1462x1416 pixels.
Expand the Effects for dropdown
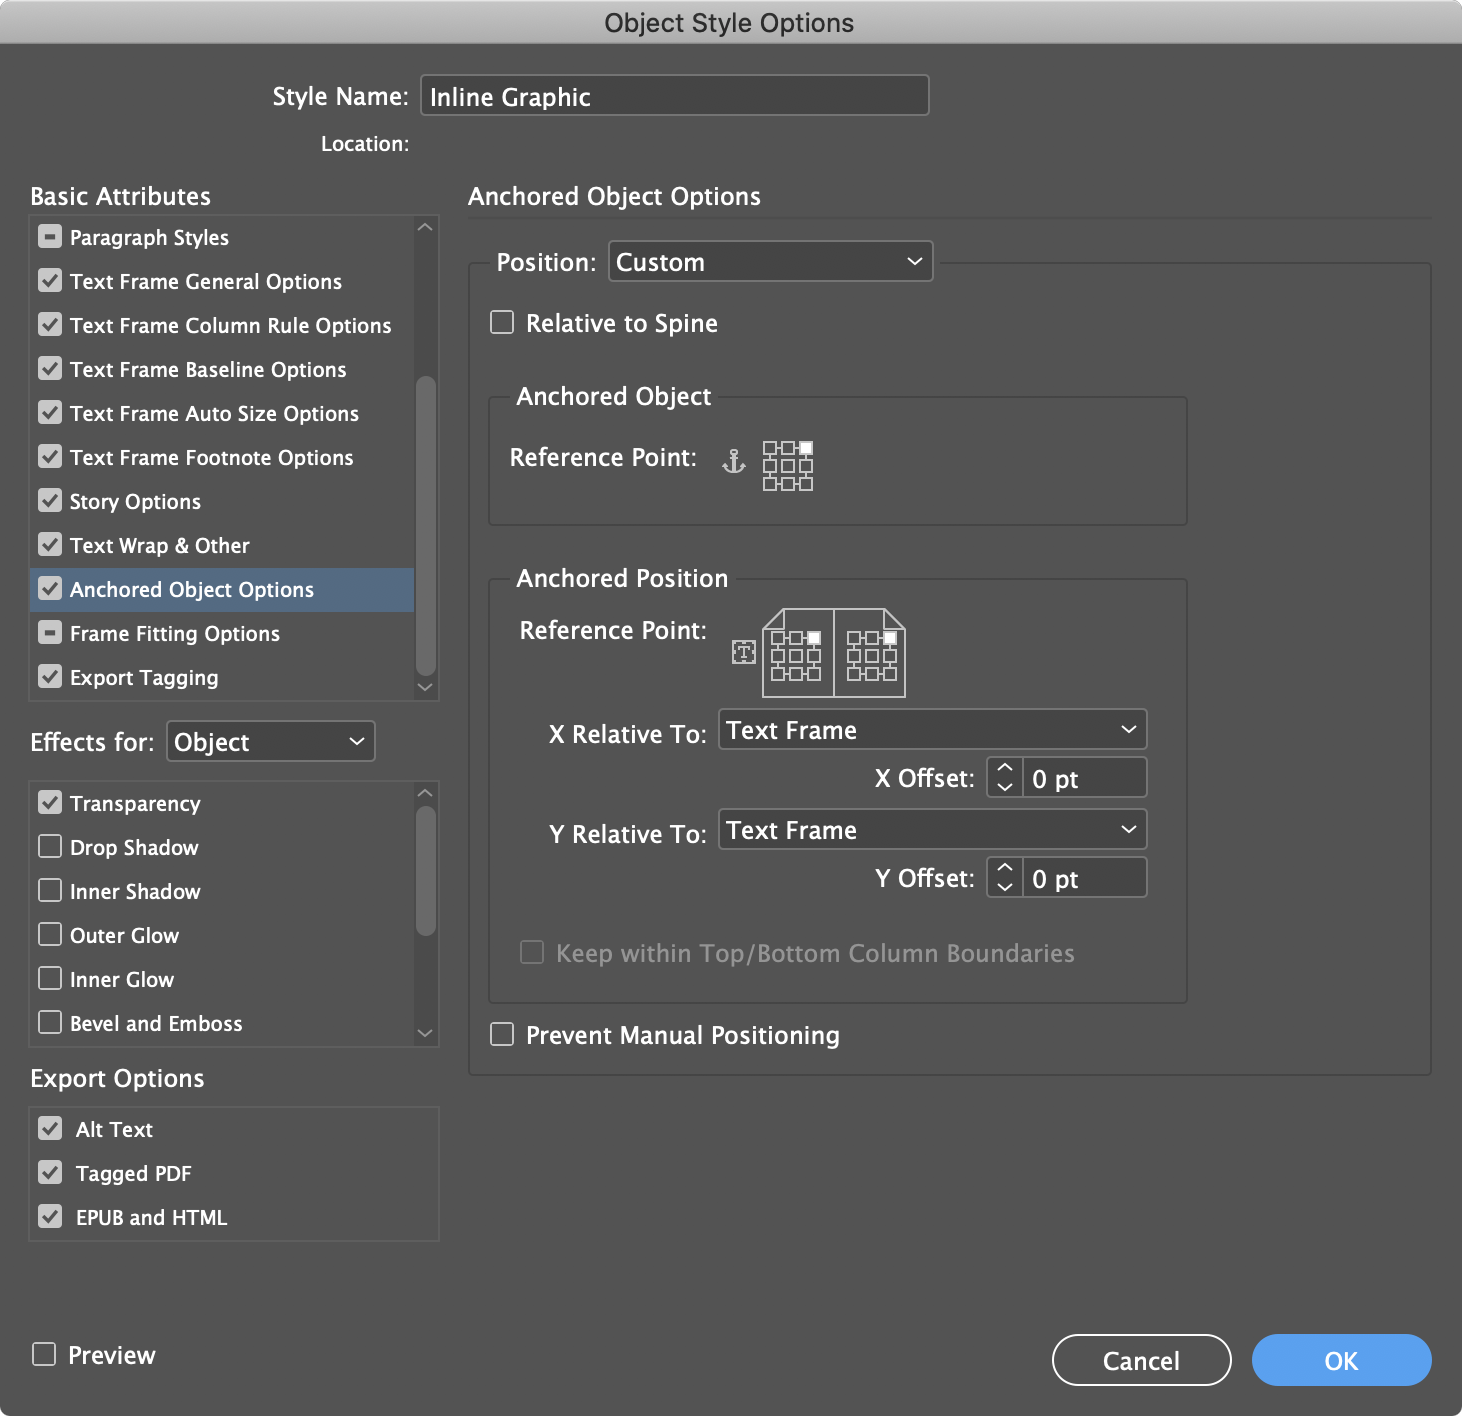270,742
